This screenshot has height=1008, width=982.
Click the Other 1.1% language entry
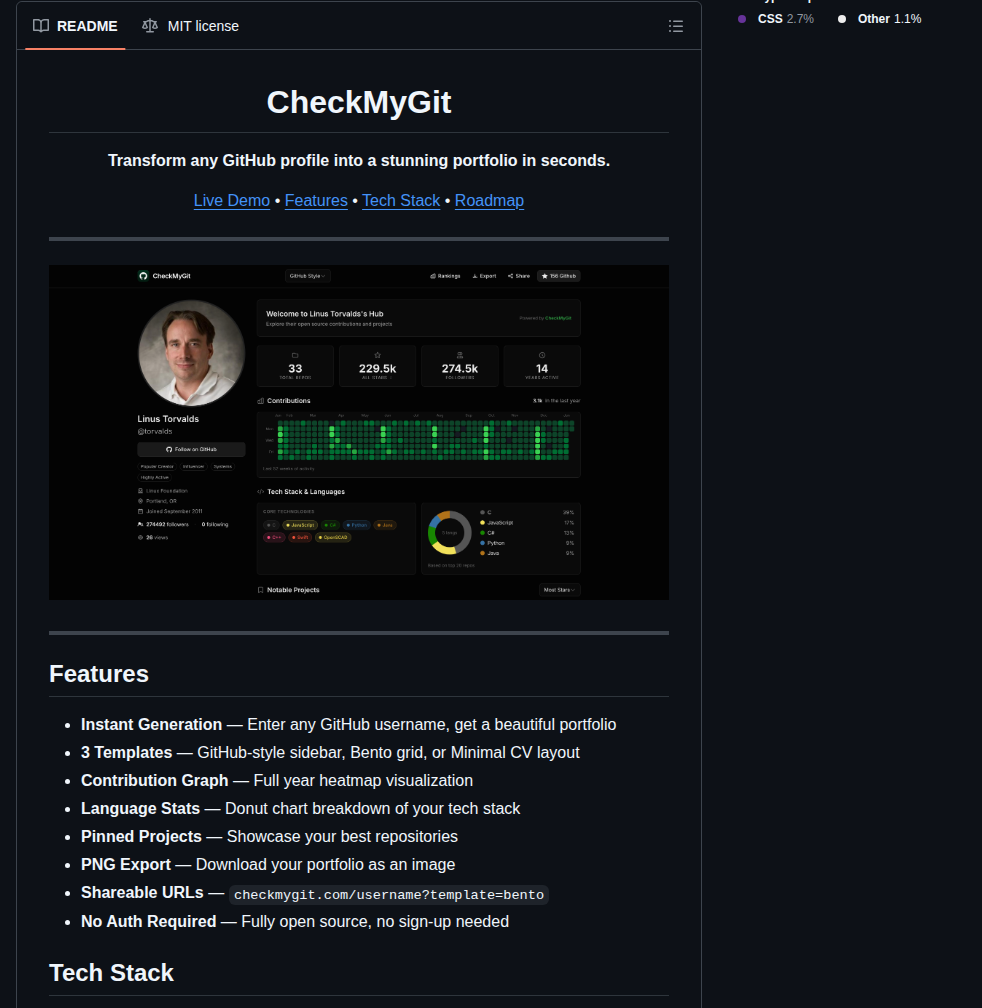pyautogui.click(x=879, y=19)
